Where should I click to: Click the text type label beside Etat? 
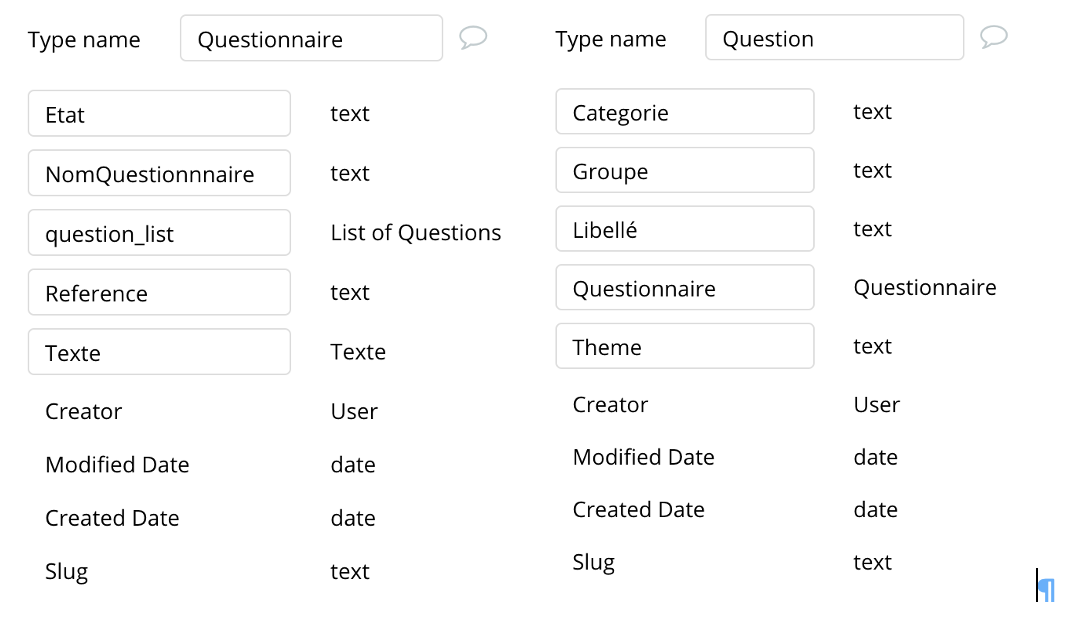click(350, 114)
